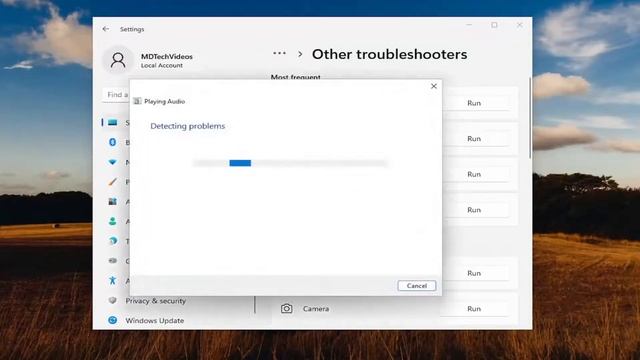The height and width of the screenshot is (360, 640).
Task: Click the Settings window scrollbar
Action: pyautogui.click(x=530, y=118)
